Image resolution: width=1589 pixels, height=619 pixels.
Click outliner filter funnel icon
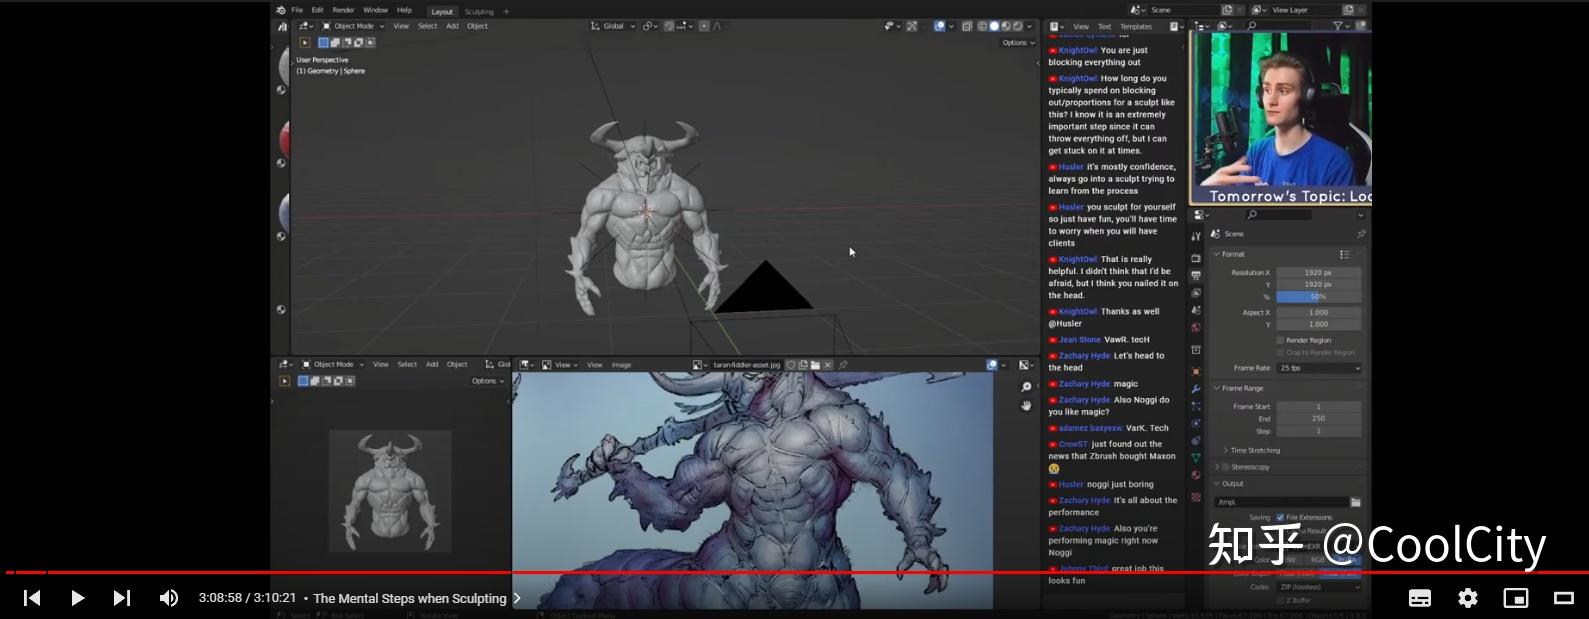[x=1340, y=26]
